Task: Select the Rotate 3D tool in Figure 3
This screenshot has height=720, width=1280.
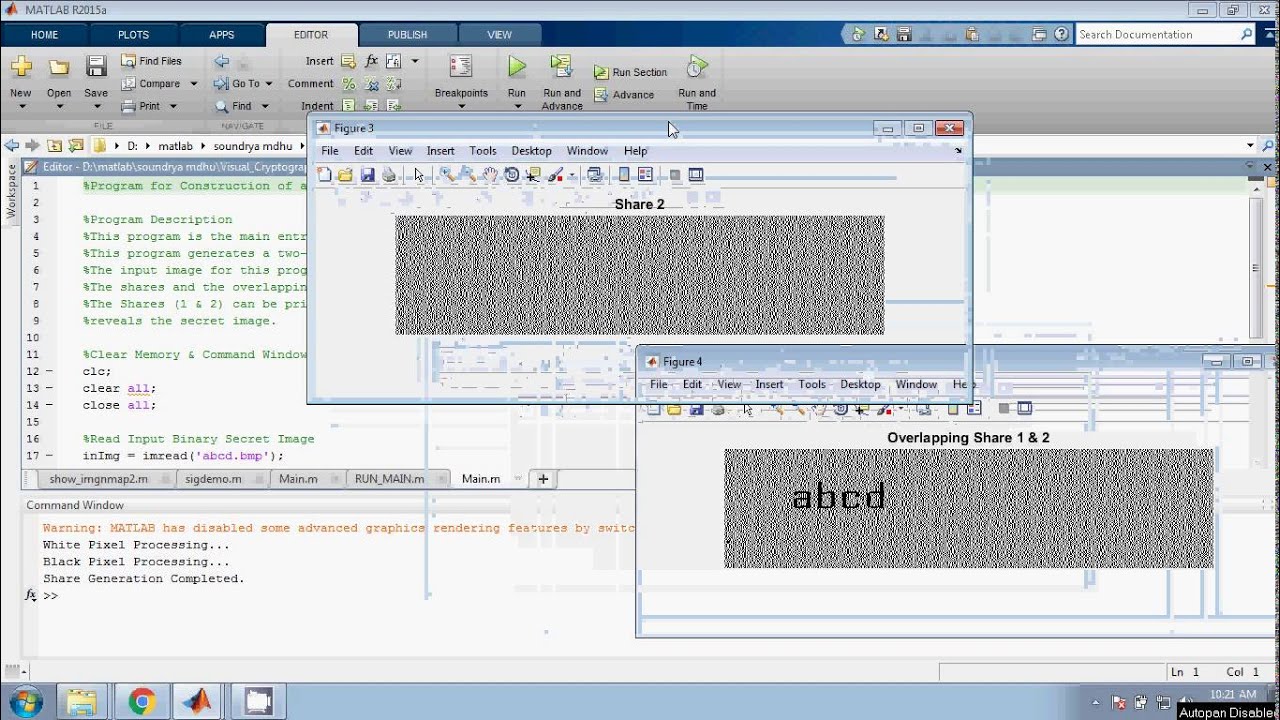Action: [x=512, y=175]
